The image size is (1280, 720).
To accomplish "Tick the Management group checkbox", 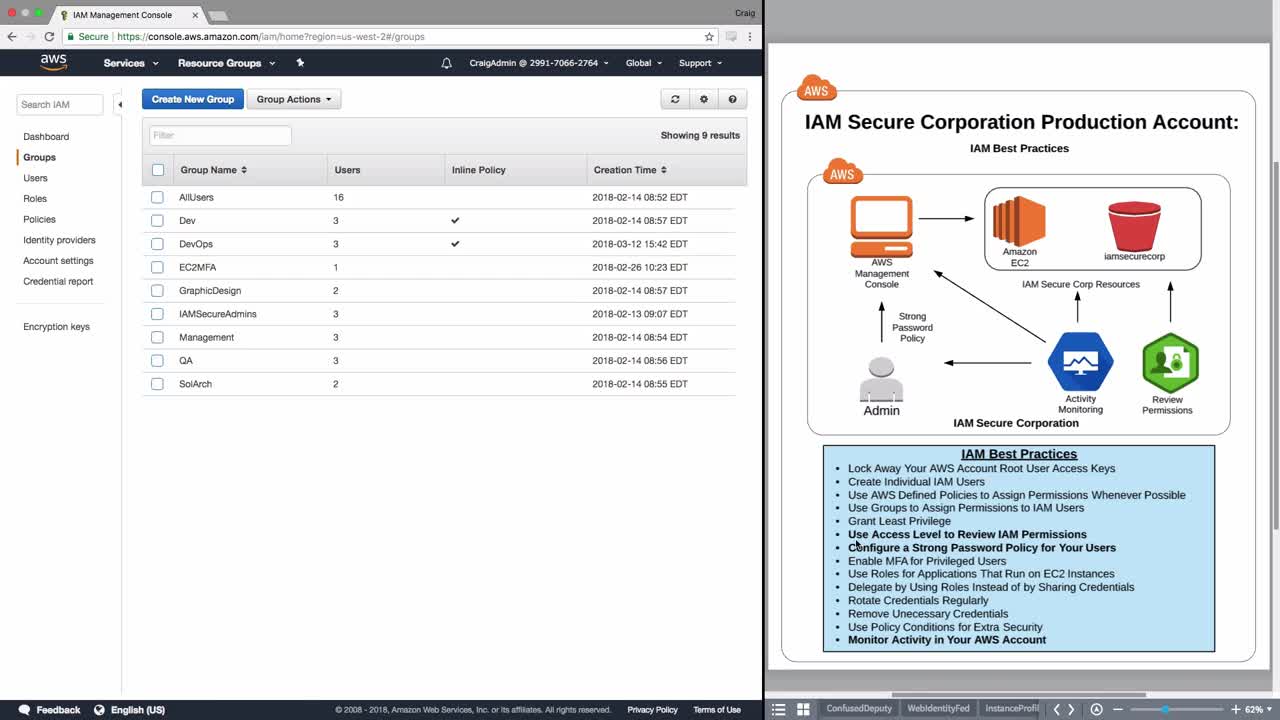I will point(157,337).
